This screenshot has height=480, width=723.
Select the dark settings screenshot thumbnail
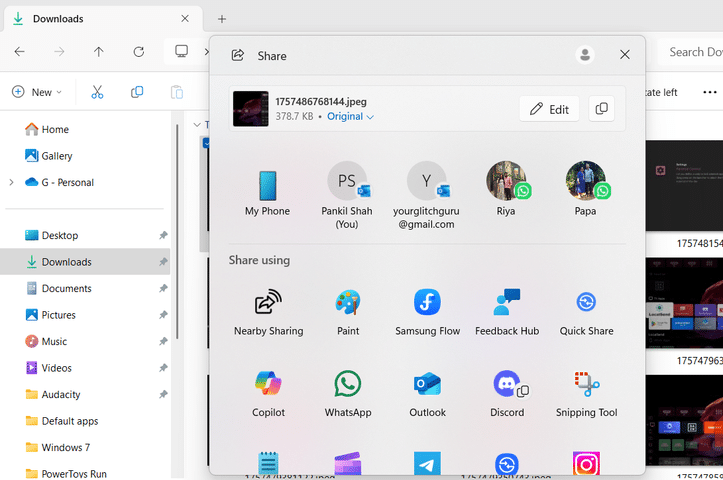coord(684,185)
